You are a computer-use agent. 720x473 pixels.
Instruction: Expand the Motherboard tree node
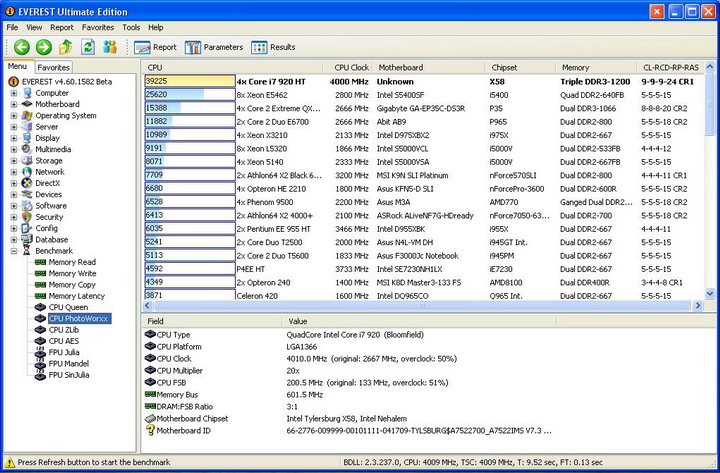coord(14,104)
